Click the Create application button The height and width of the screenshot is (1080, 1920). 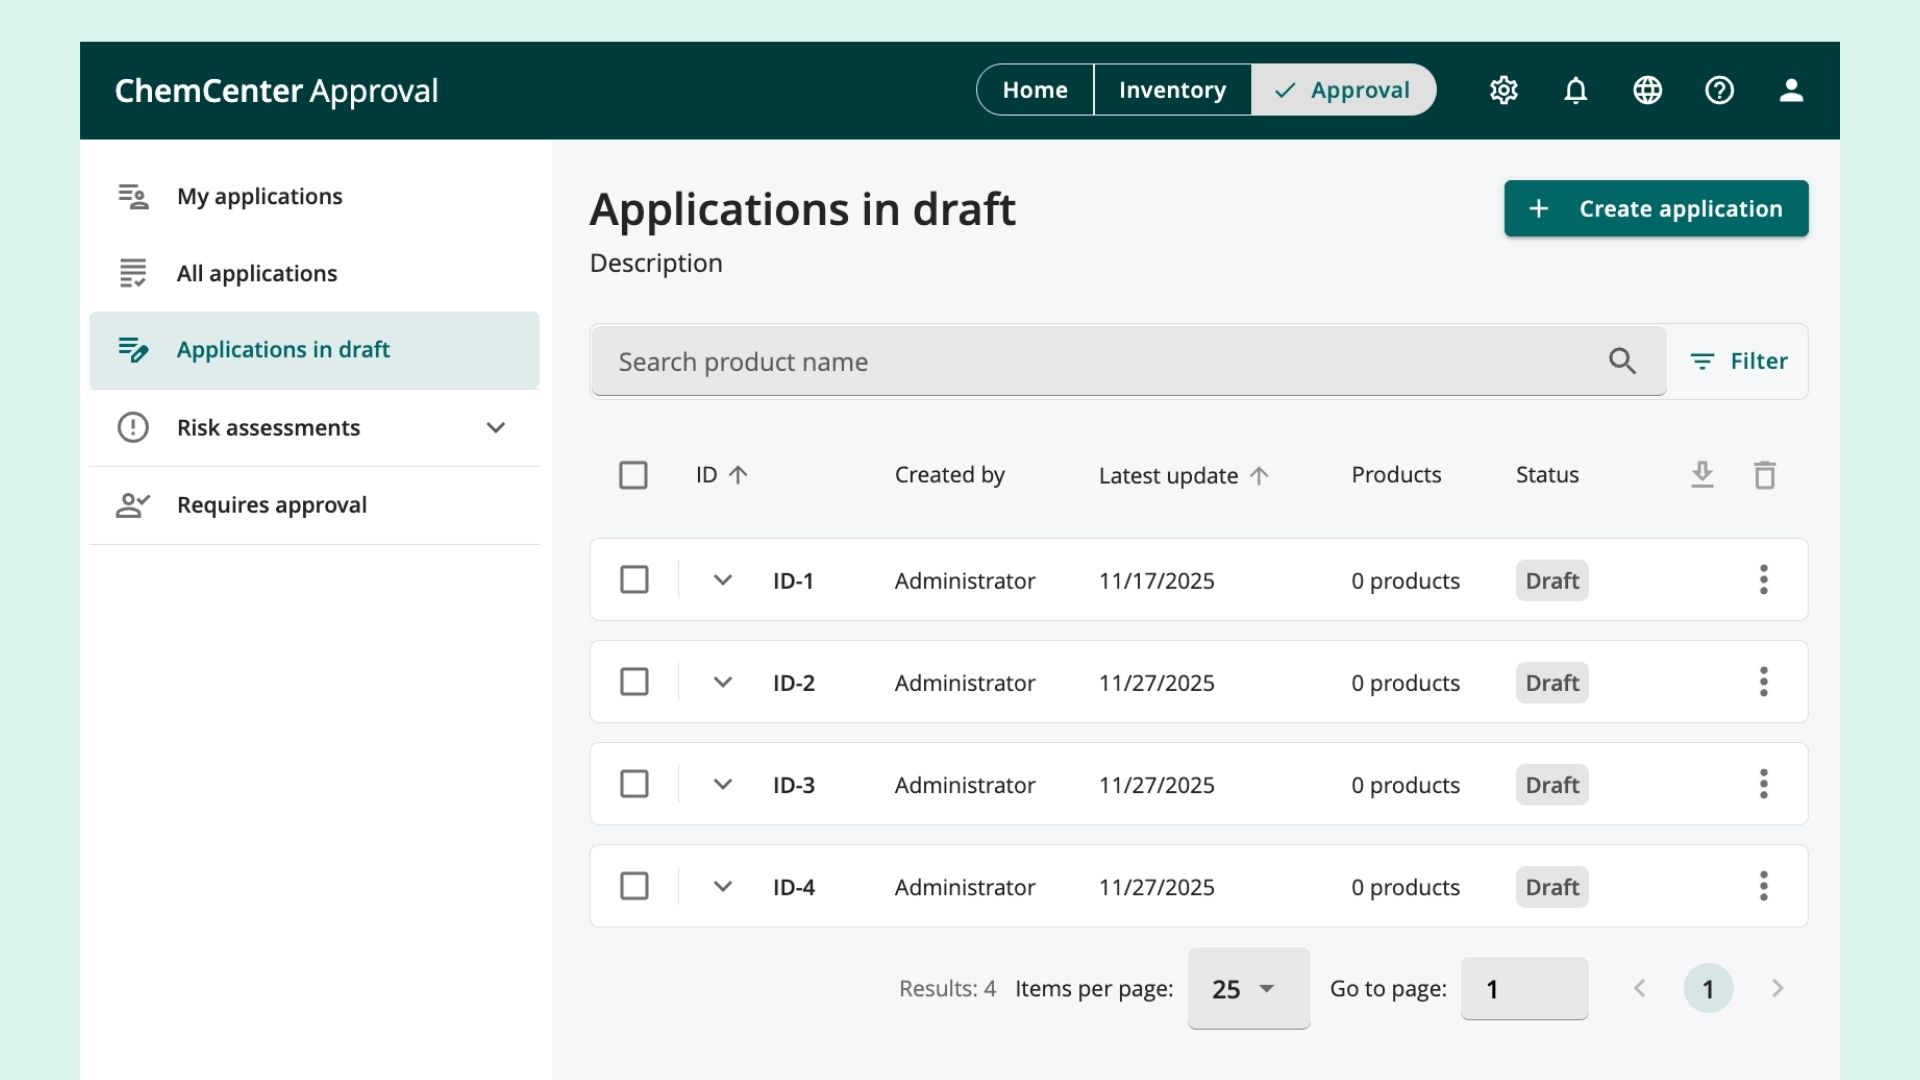click(x=1655, y=209)
